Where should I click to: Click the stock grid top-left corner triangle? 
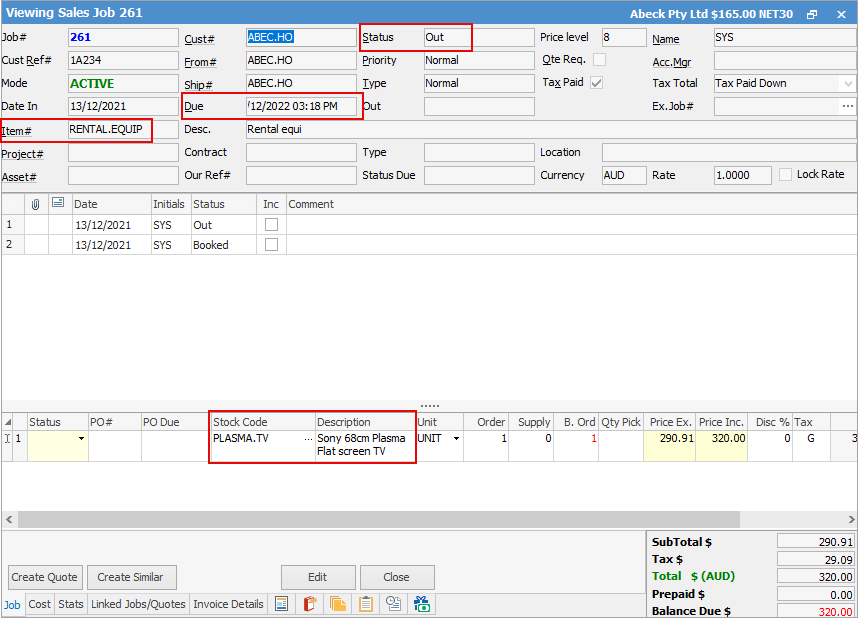click(8, 422)
